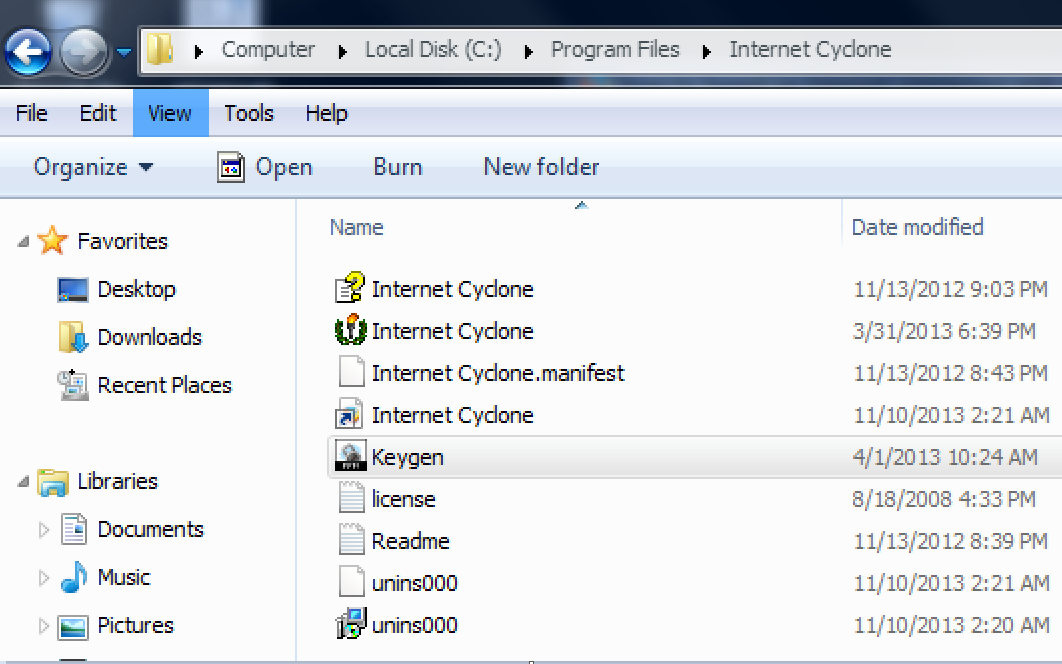1062x664 pixels.
Task: Click date 4/1/2013 10:24 AM
Action: click(x=945, y=457)
